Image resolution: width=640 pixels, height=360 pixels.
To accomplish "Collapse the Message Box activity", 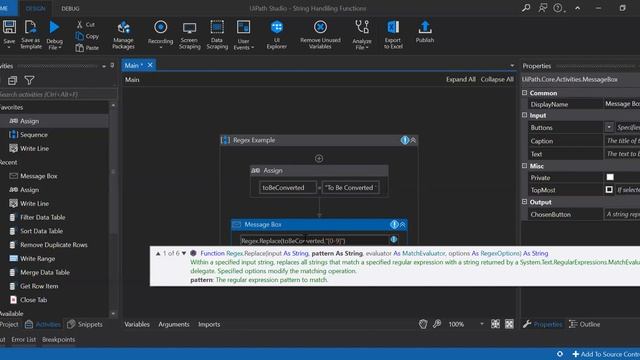I will click(402, 224).
